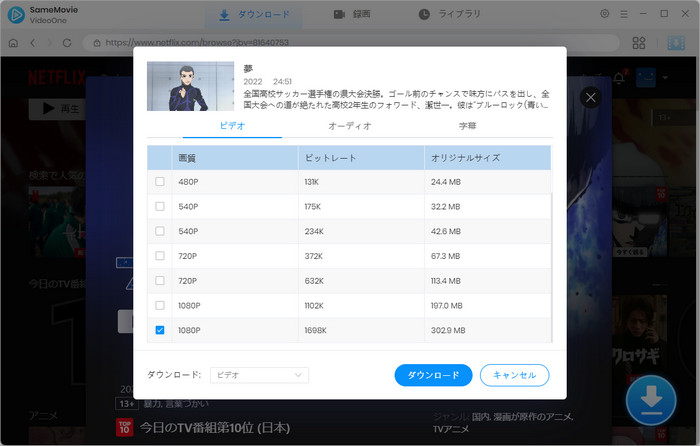
Task: Go to the browser home icon
Action: click(13, 43)
